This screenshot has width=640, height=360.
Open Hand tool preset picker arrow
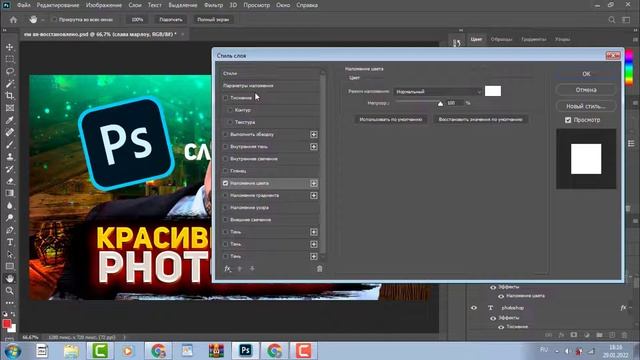(x=42, y=20)
